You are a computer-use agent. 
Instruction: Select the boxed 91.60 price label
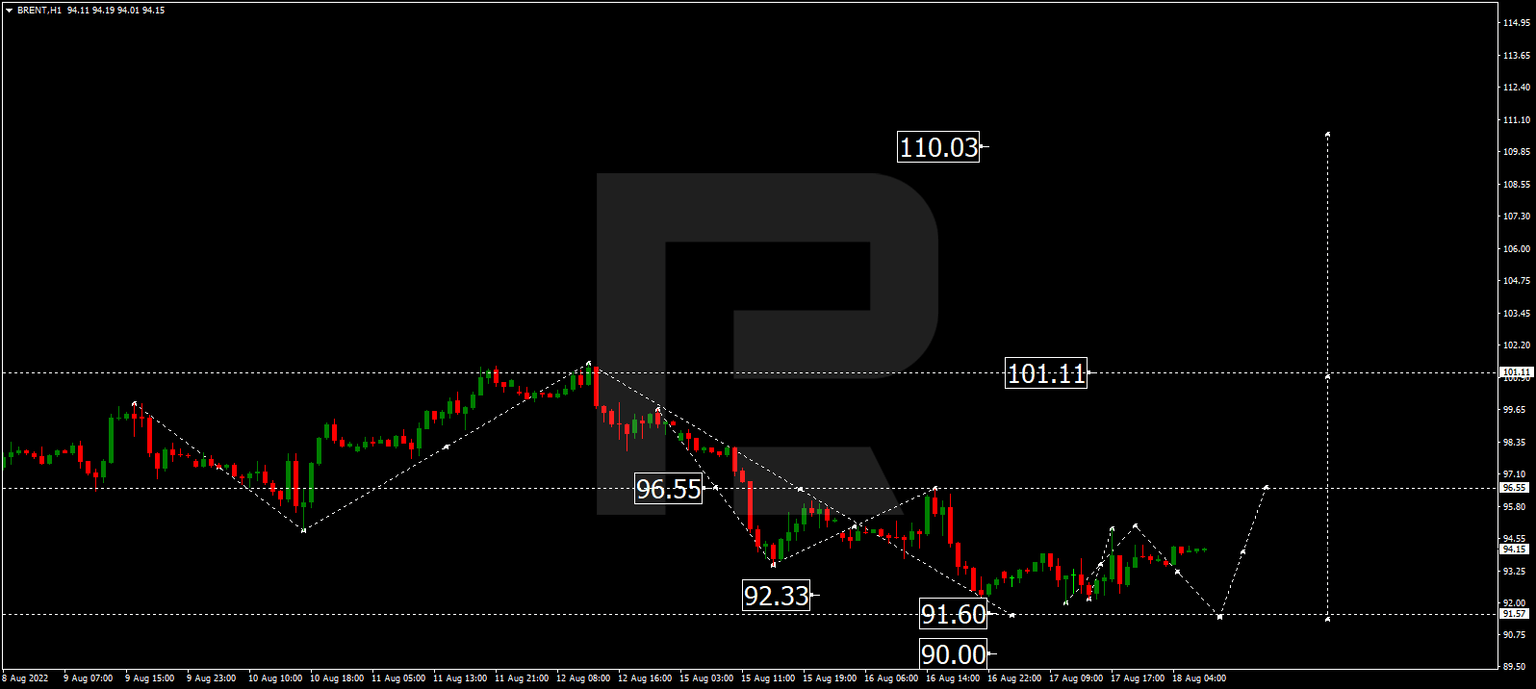click(x=953, y=614)
